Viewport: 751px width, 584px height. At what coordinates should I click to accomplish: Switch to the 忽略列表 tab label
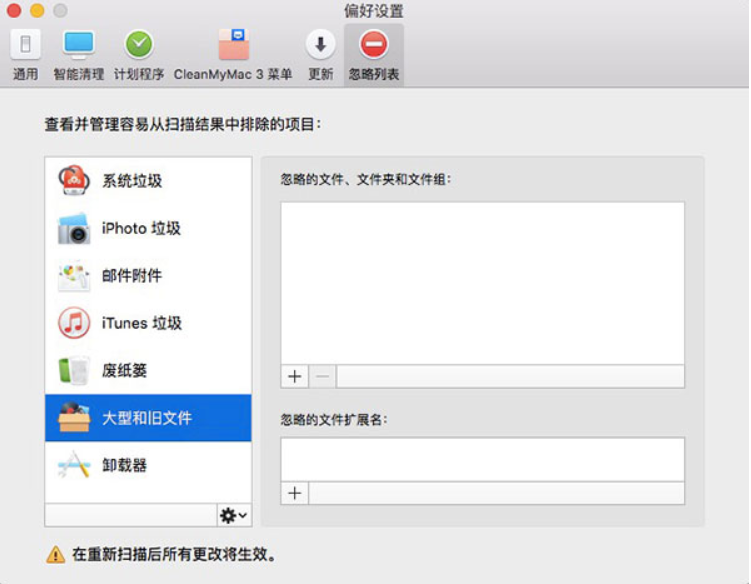pos(374,74)
